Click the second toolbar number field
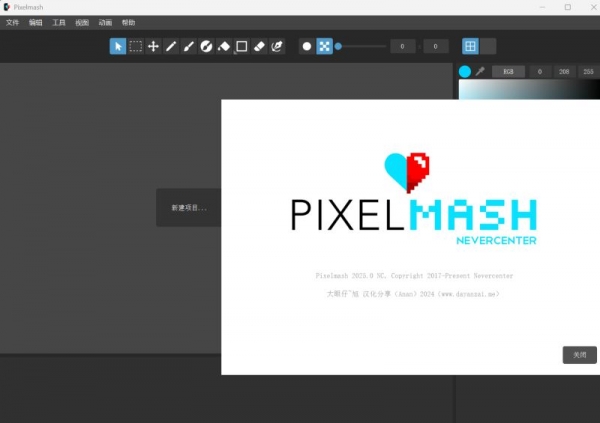The height and width of the screenshot is (423, 600). click(435, 46)
